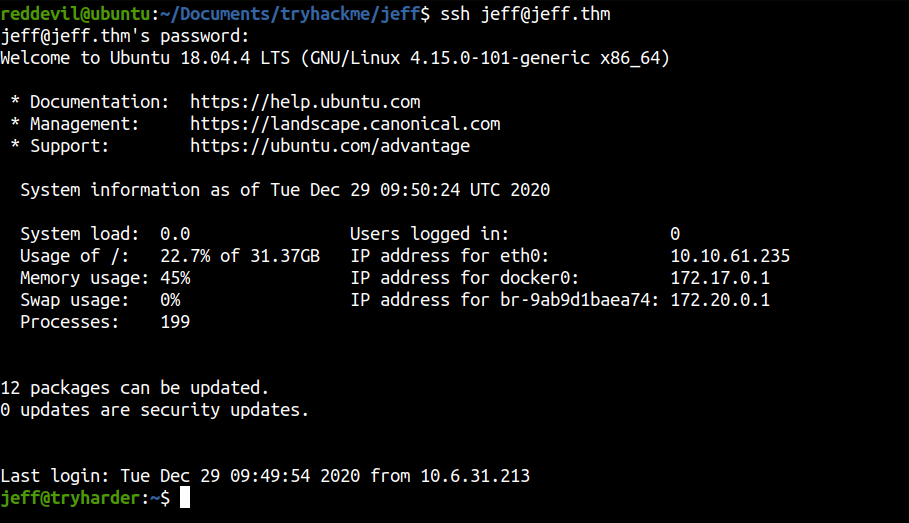Click the Processes count 199
Viewport: 909px width, 523px height.
[x=175, y=322]
